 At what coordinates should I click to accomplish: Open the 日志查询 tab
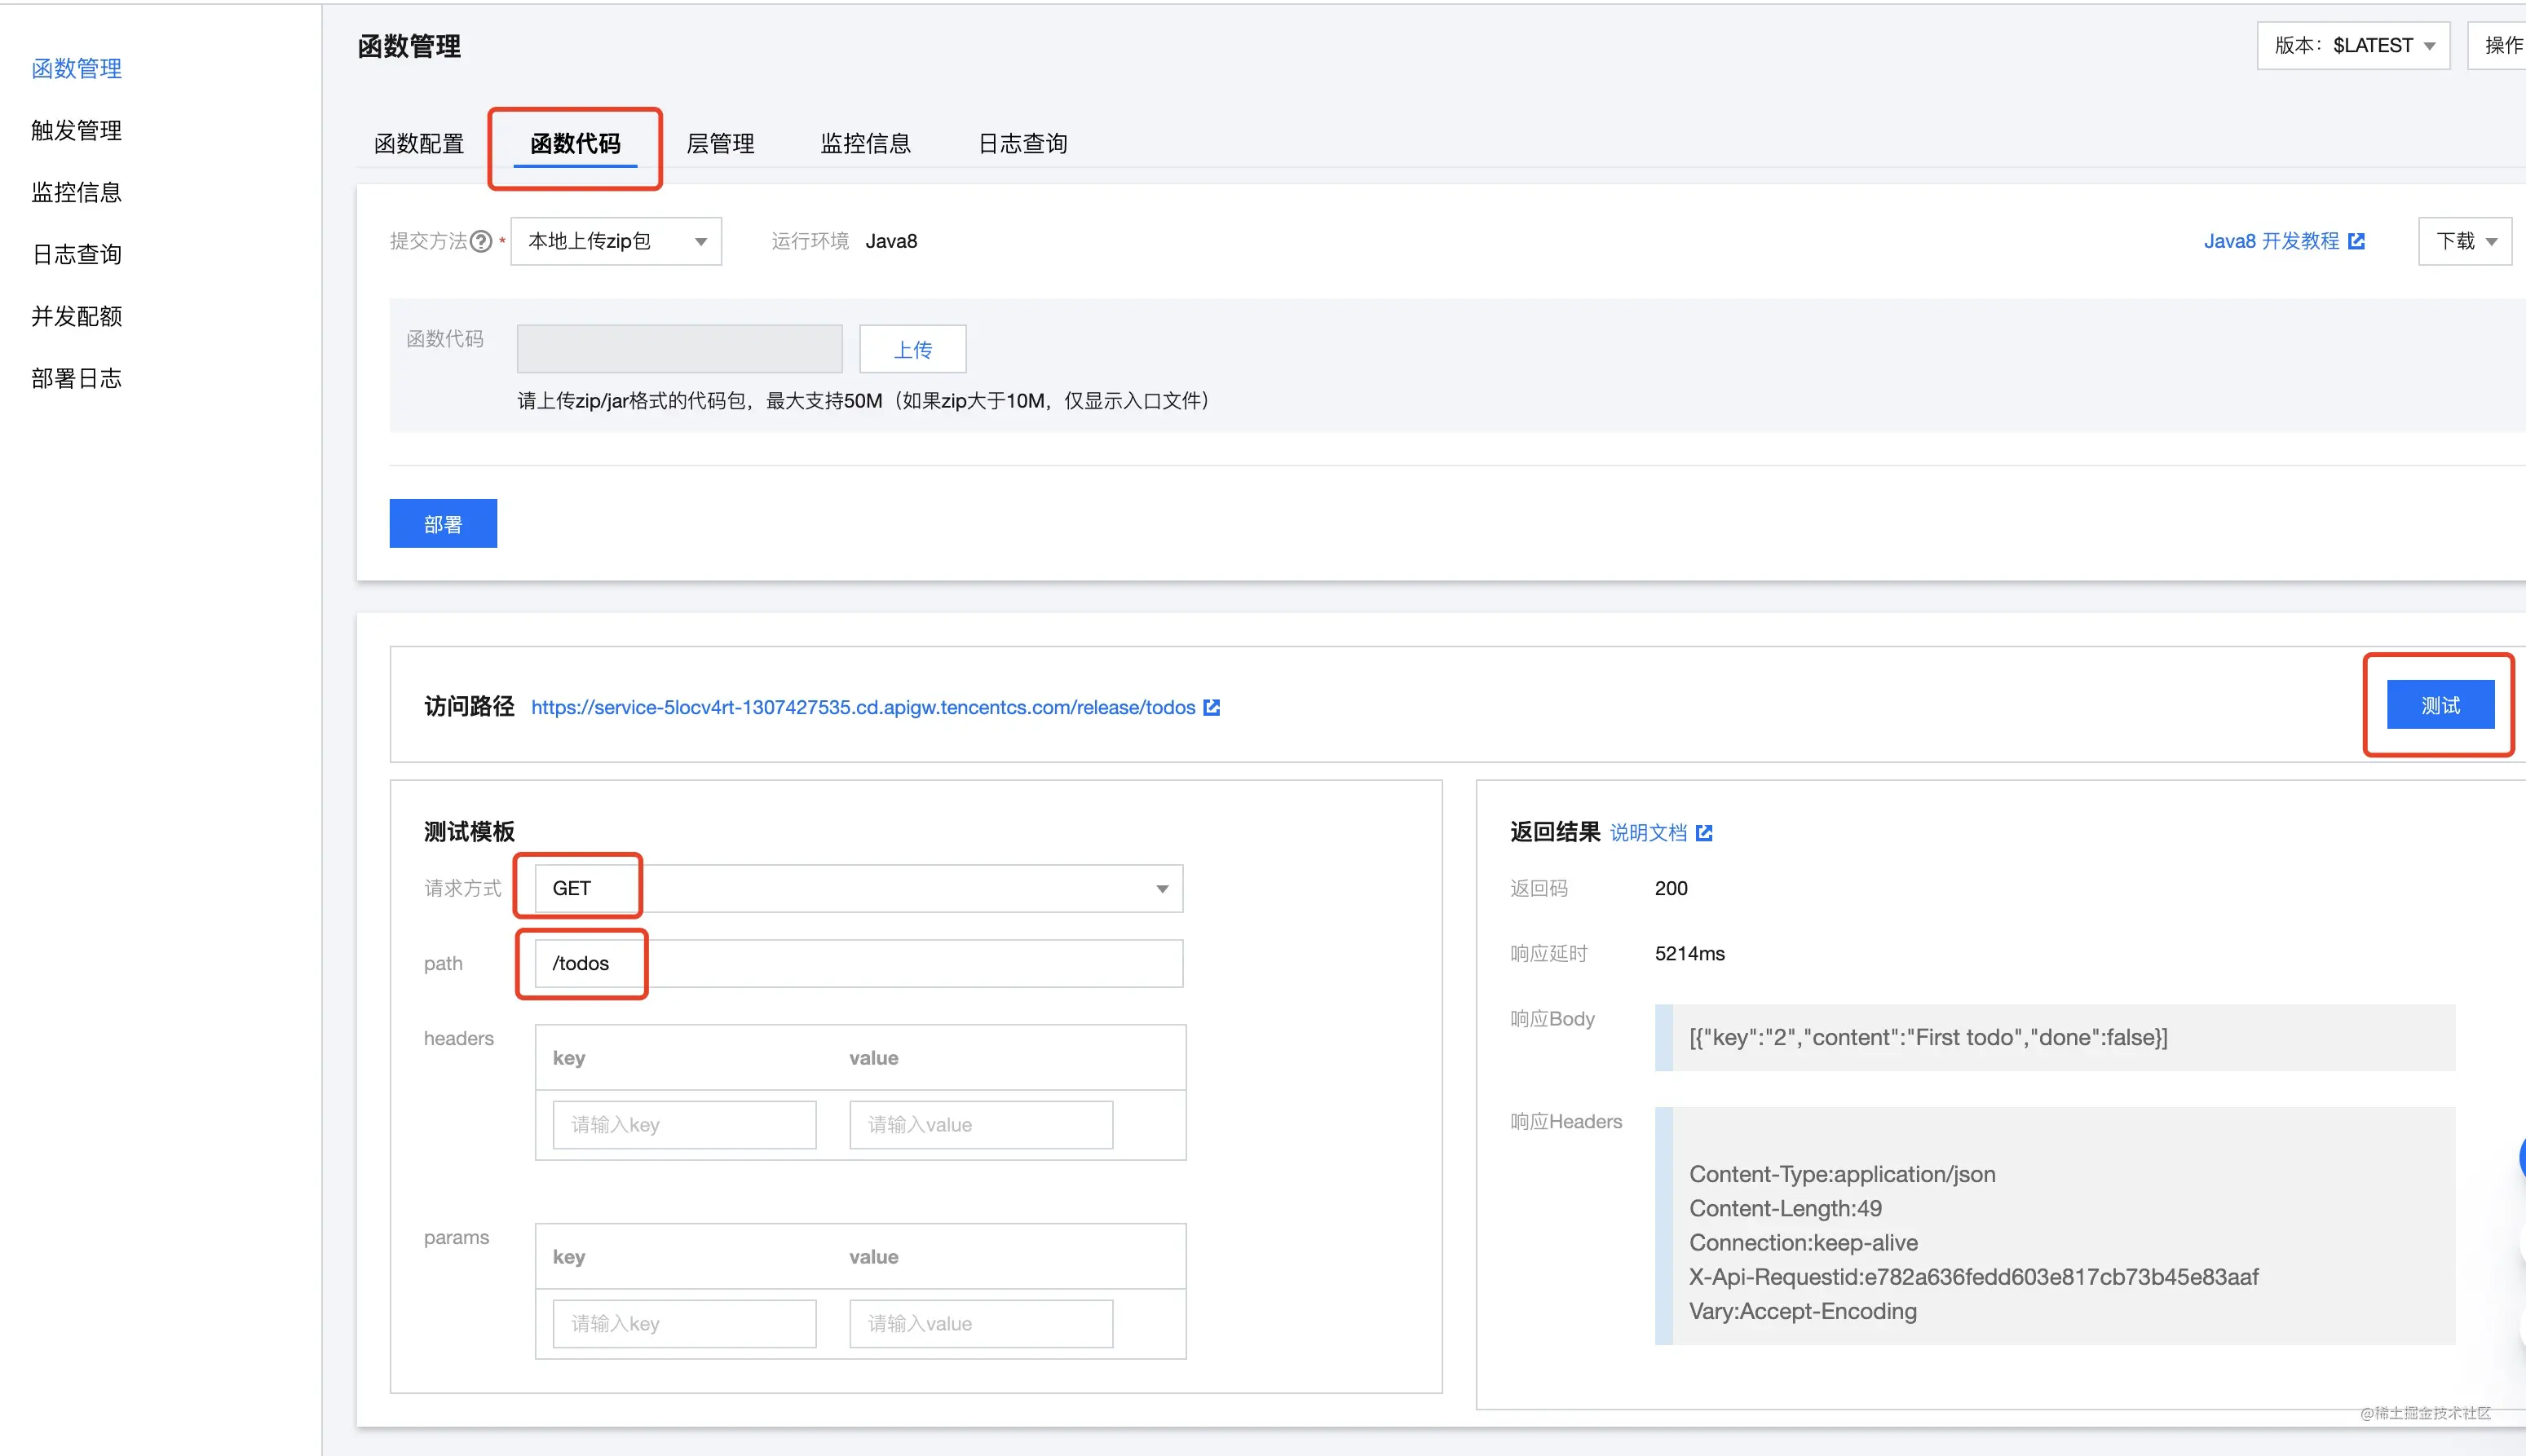coord(1022,143)
